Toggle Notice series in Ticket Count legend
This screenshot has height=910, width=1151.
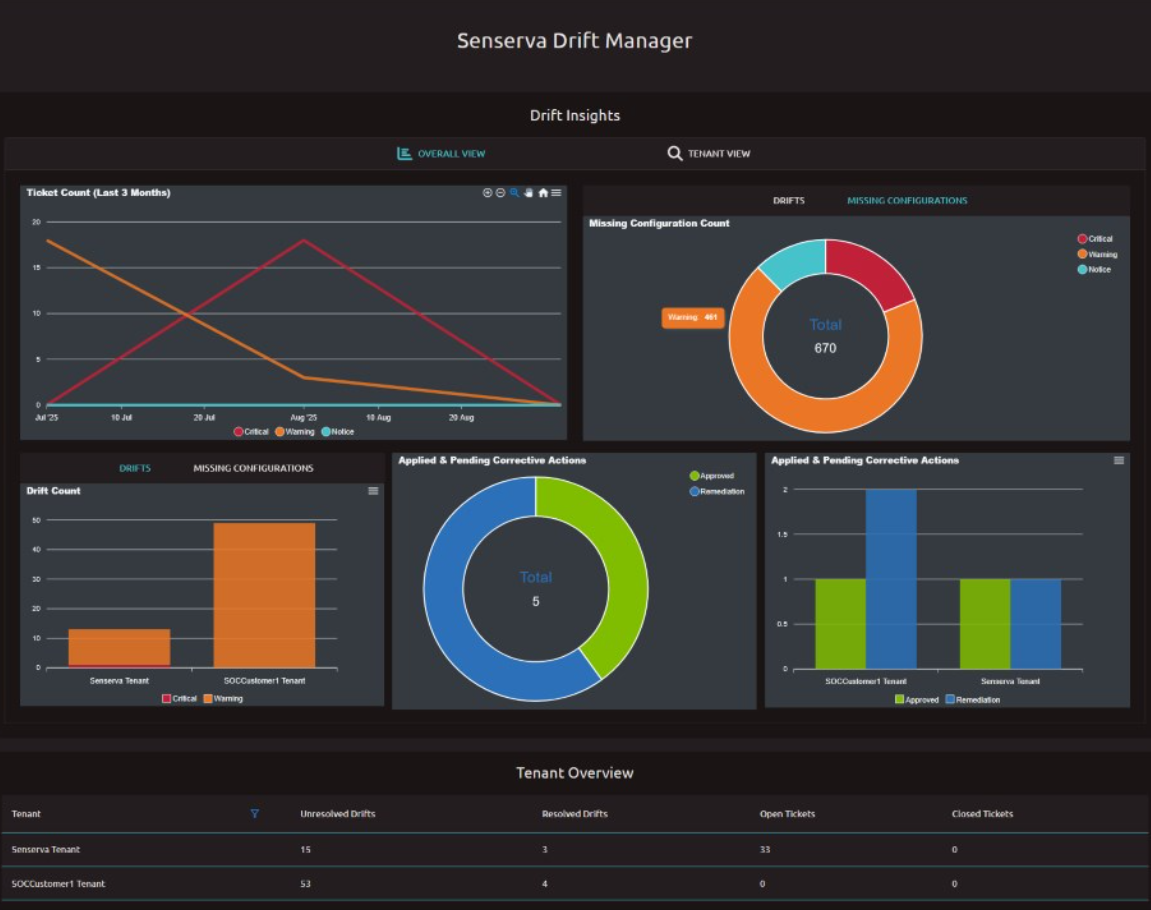click(337, 432)
